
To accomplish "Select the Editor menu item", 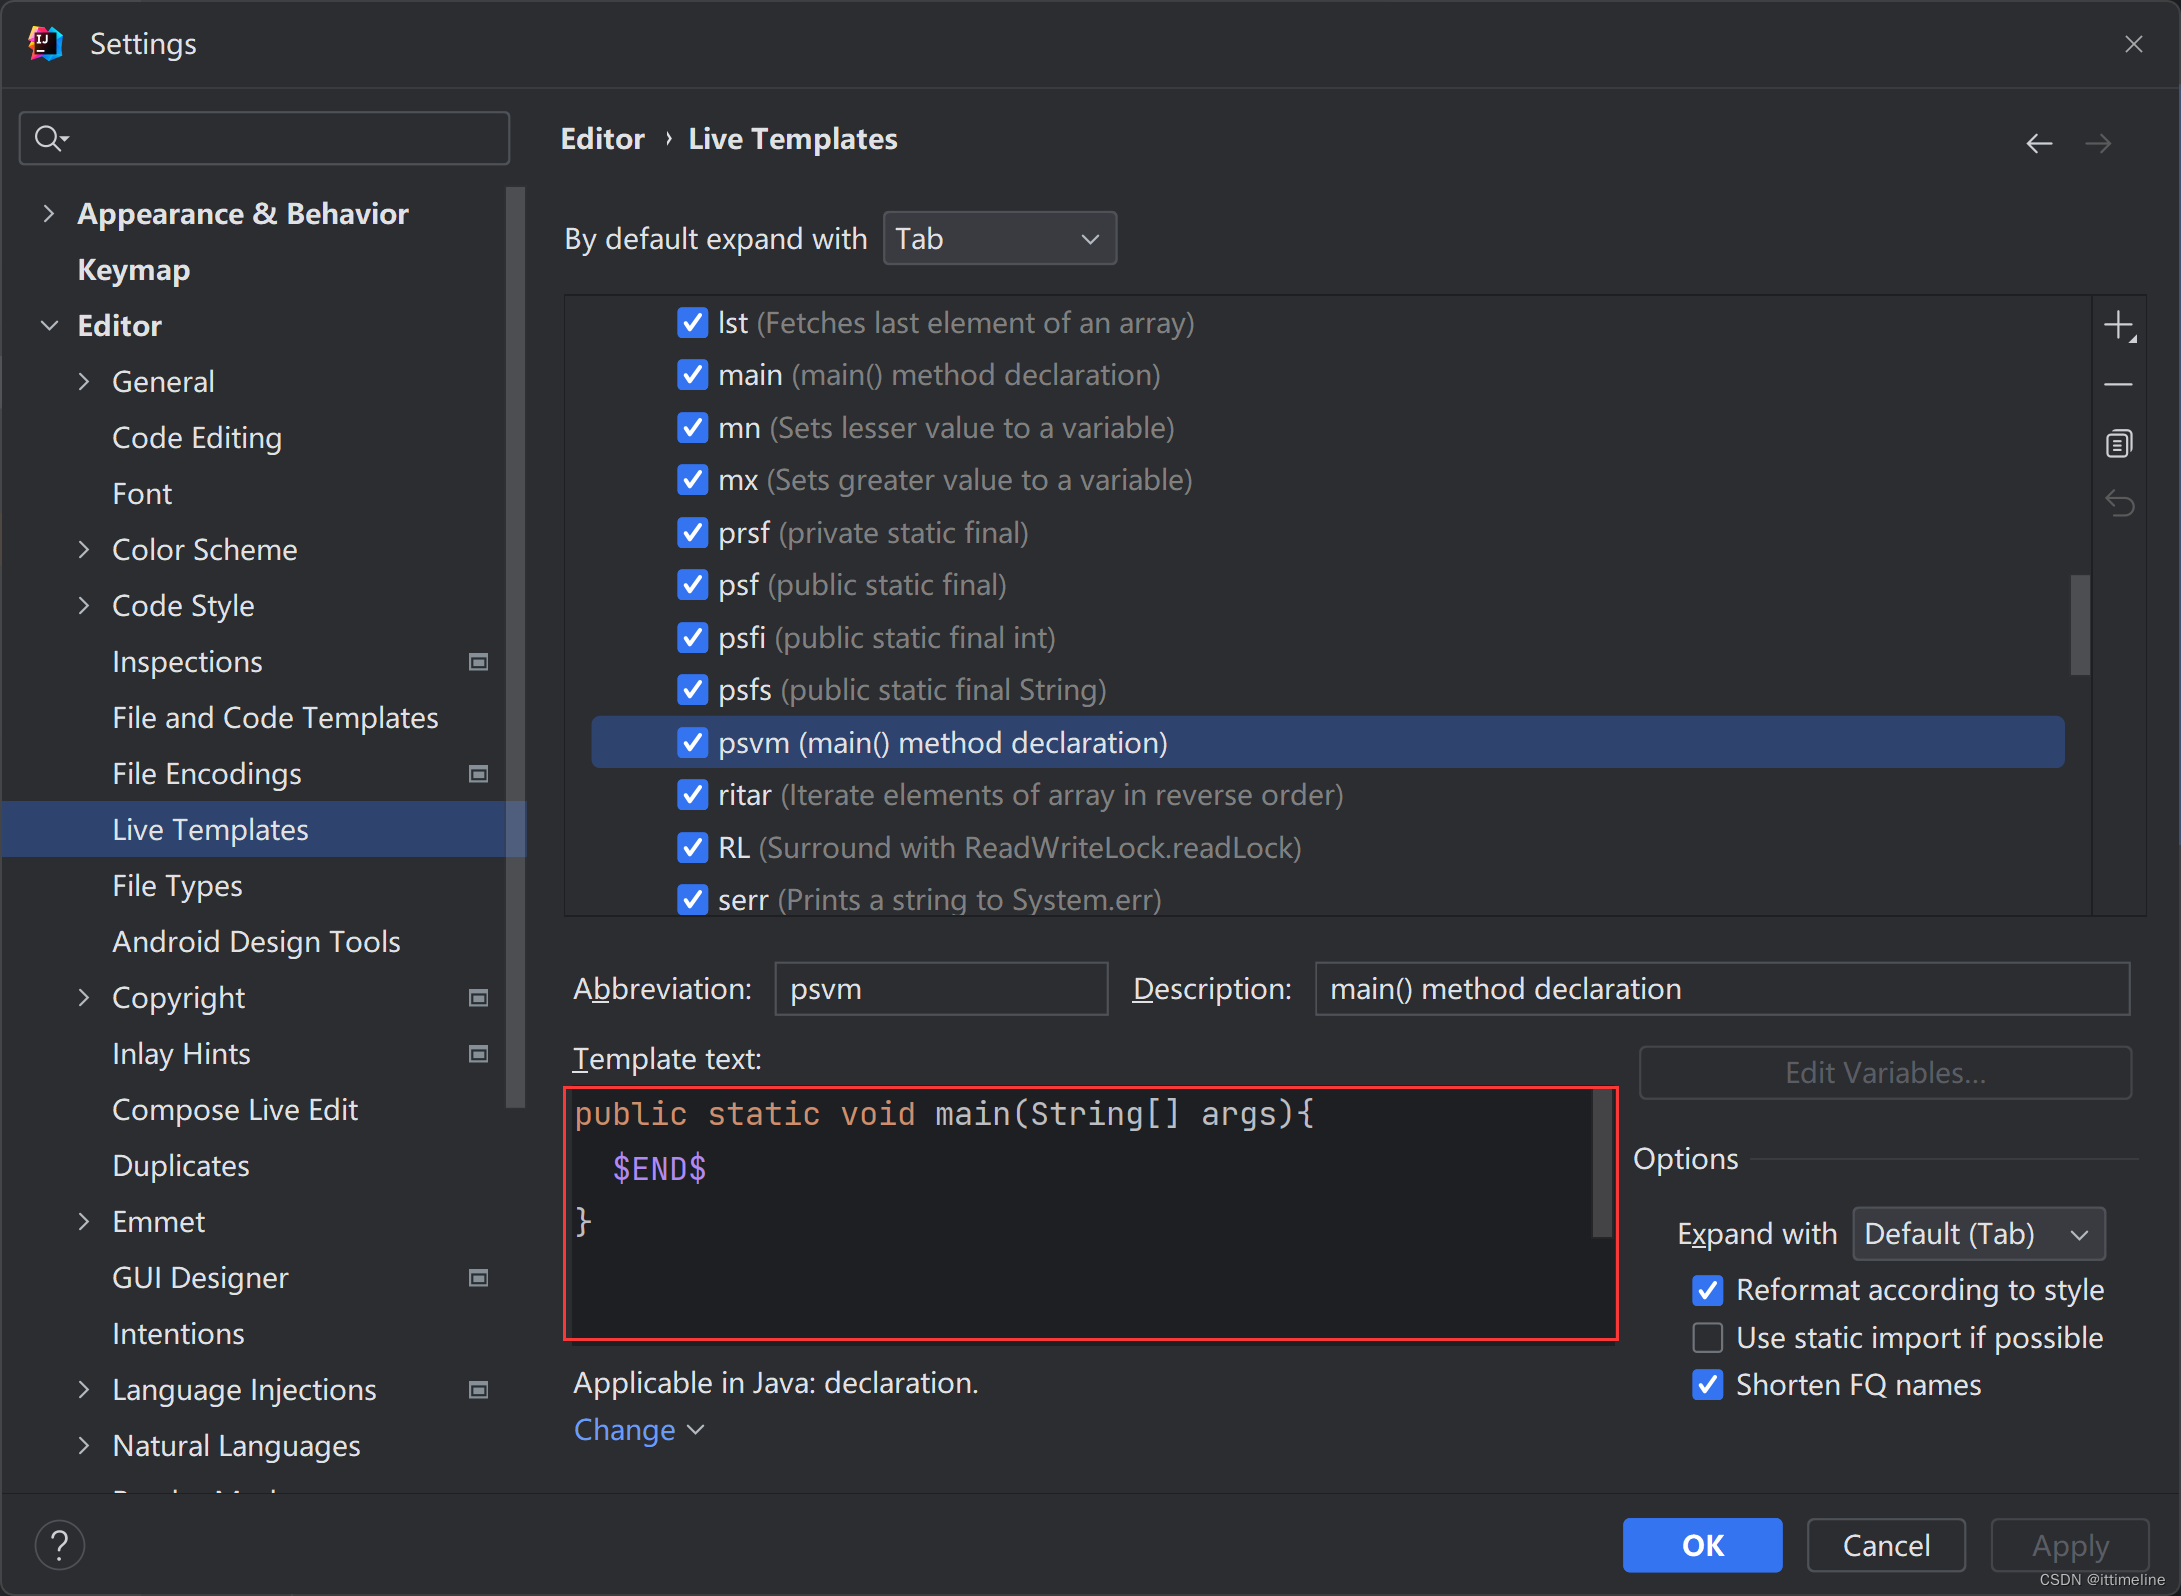I will click(x=120, y=325).
